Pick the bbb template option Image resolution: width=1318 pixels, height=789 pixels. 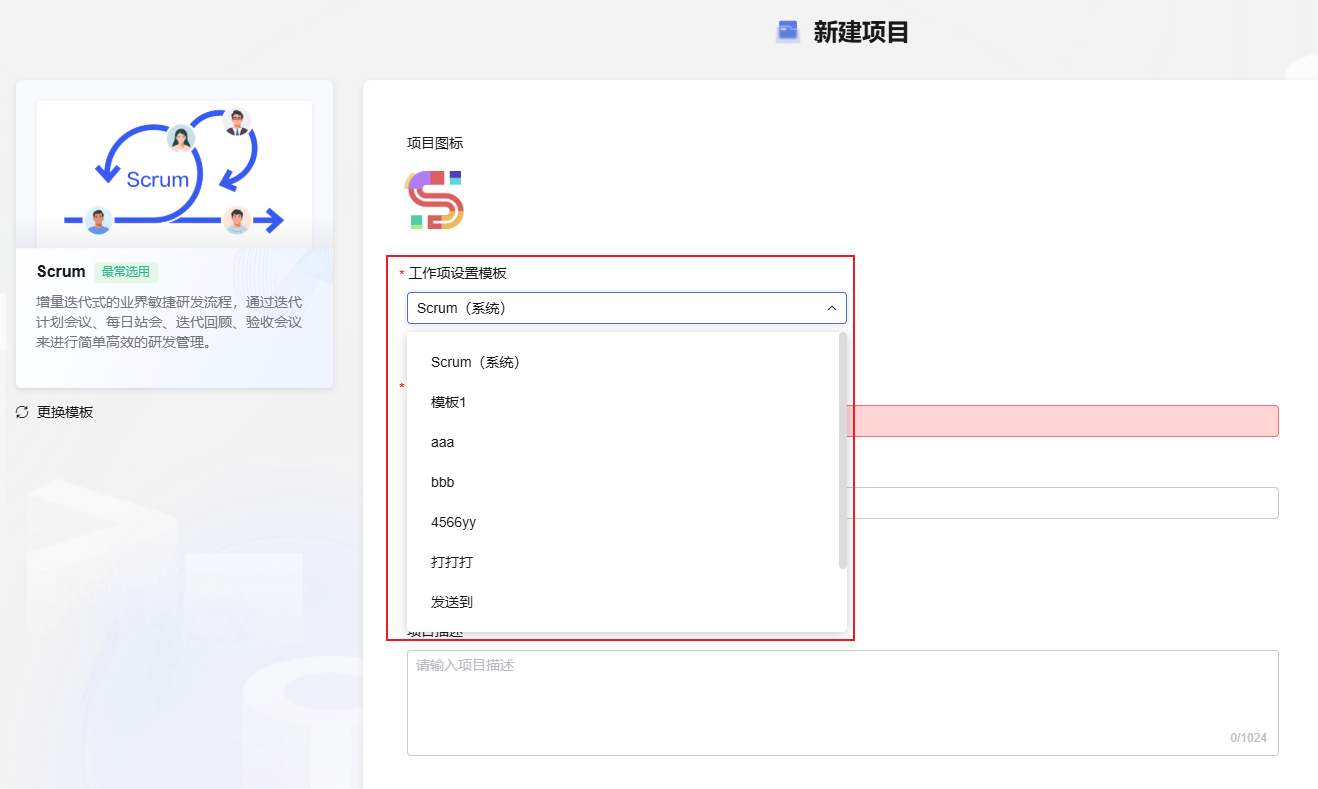tap(443, 482)
